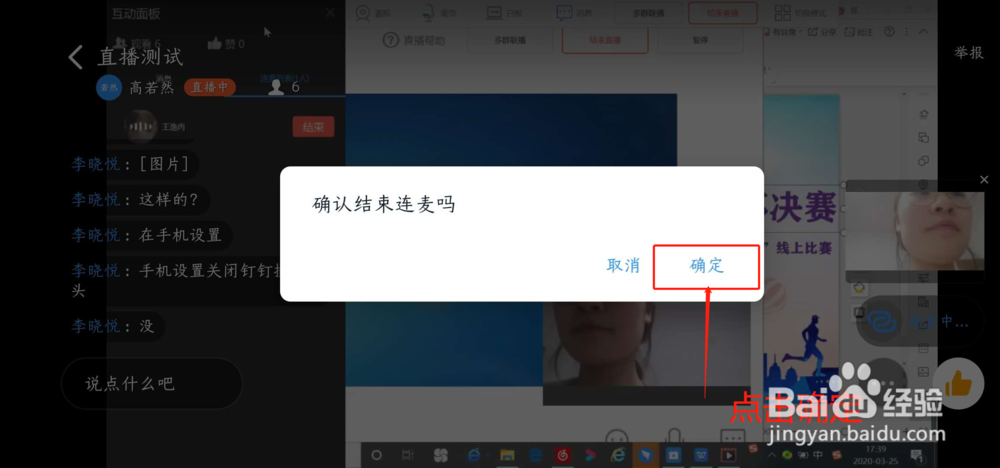Click NetEase Music red icon on taskbar

[562, 455]
